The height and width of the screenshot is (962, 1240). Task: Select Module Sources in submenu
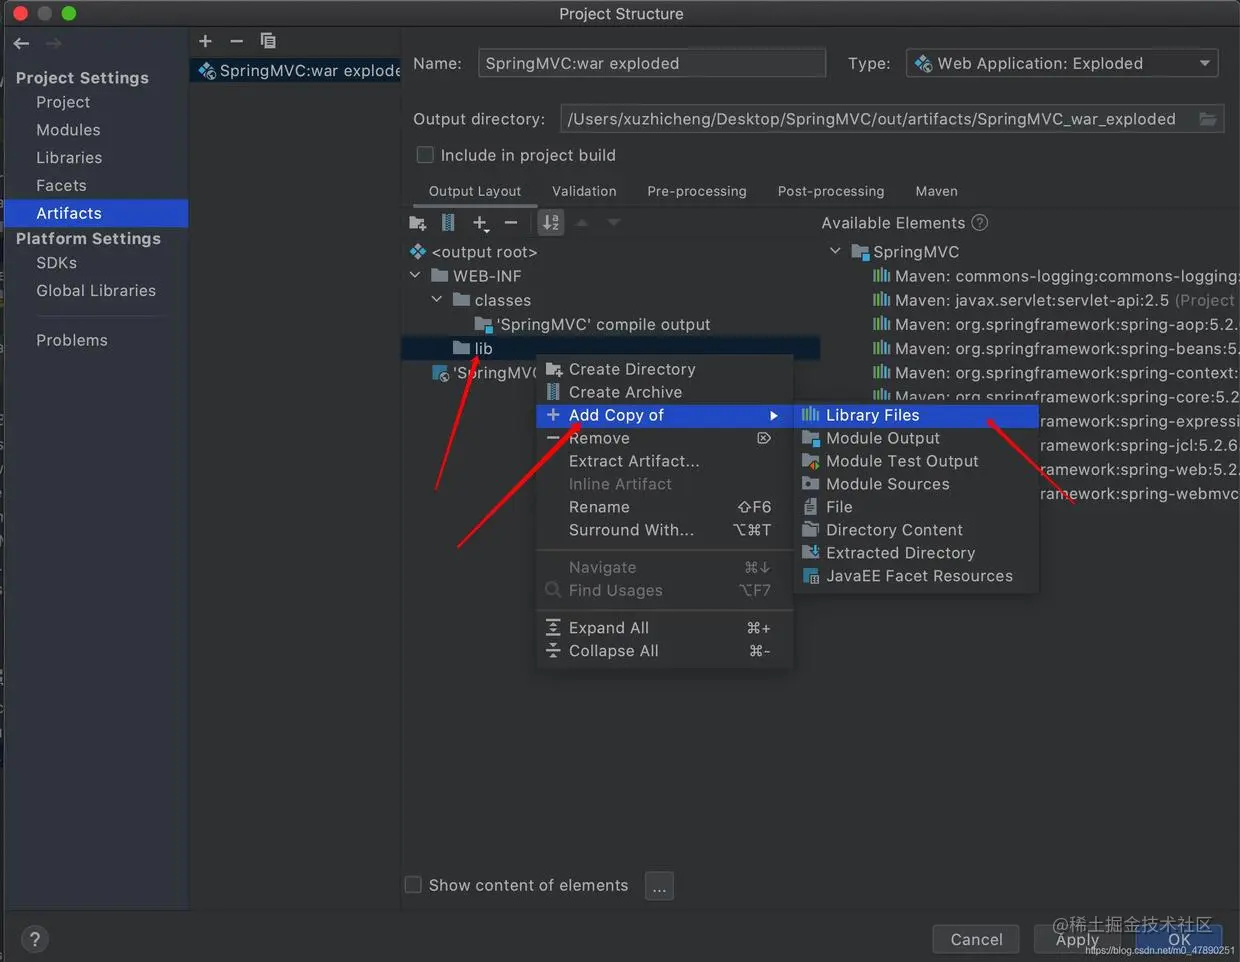(917, 484)
